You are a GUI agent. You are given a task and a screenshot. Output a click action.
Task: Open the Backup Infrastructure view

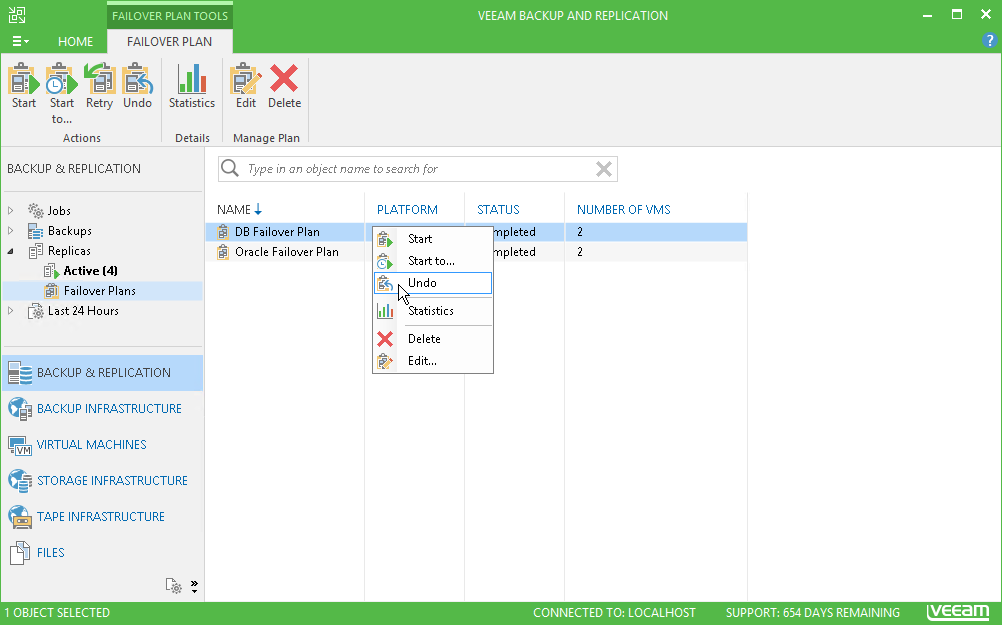coord(102,409)
